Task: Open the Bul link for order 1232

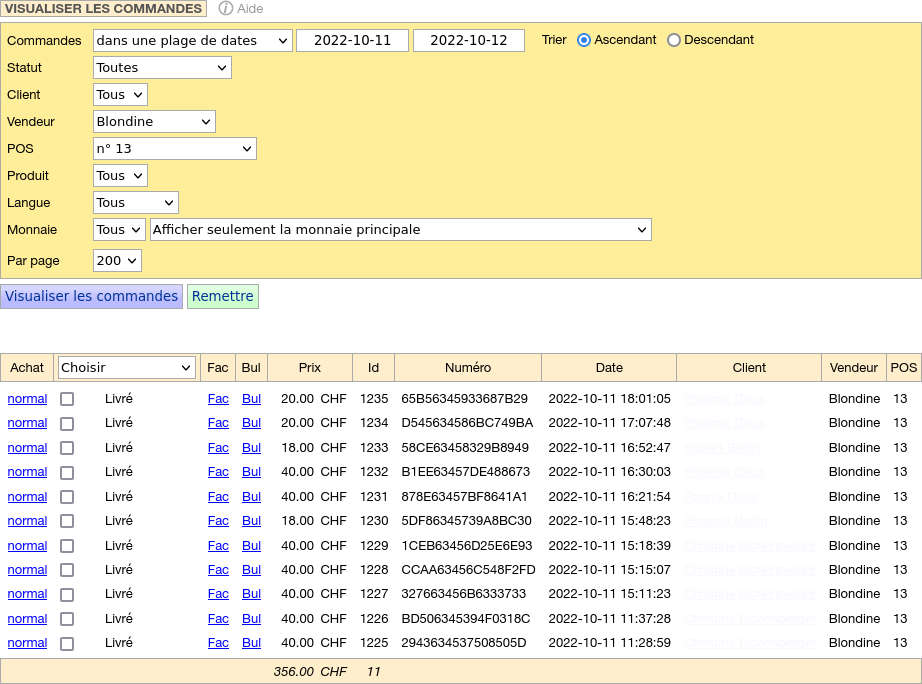Action: coord(251,472)
